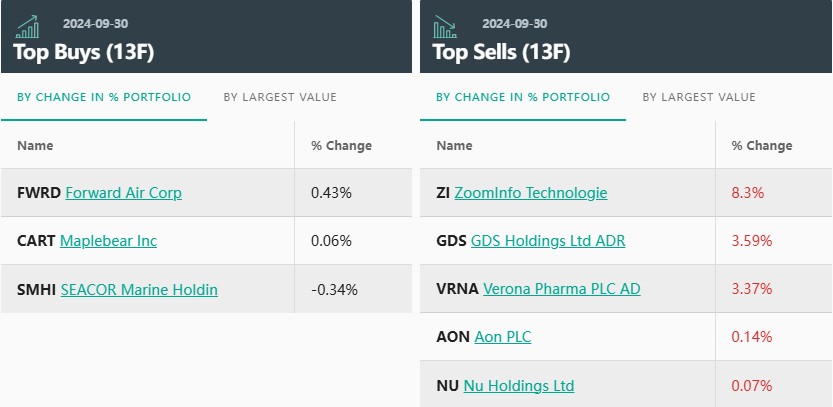Select Top Buys By Change in % Portfolio tab
Image resolution: width=833 pixels, height=407 pixels.
(x=104, y=97)
